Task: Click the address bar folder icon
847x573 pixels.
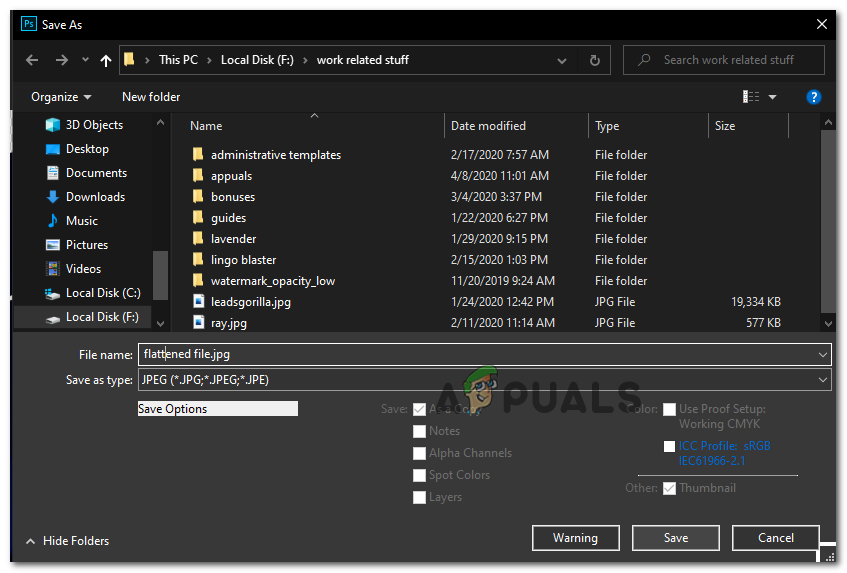Action: tap(129, 59)
